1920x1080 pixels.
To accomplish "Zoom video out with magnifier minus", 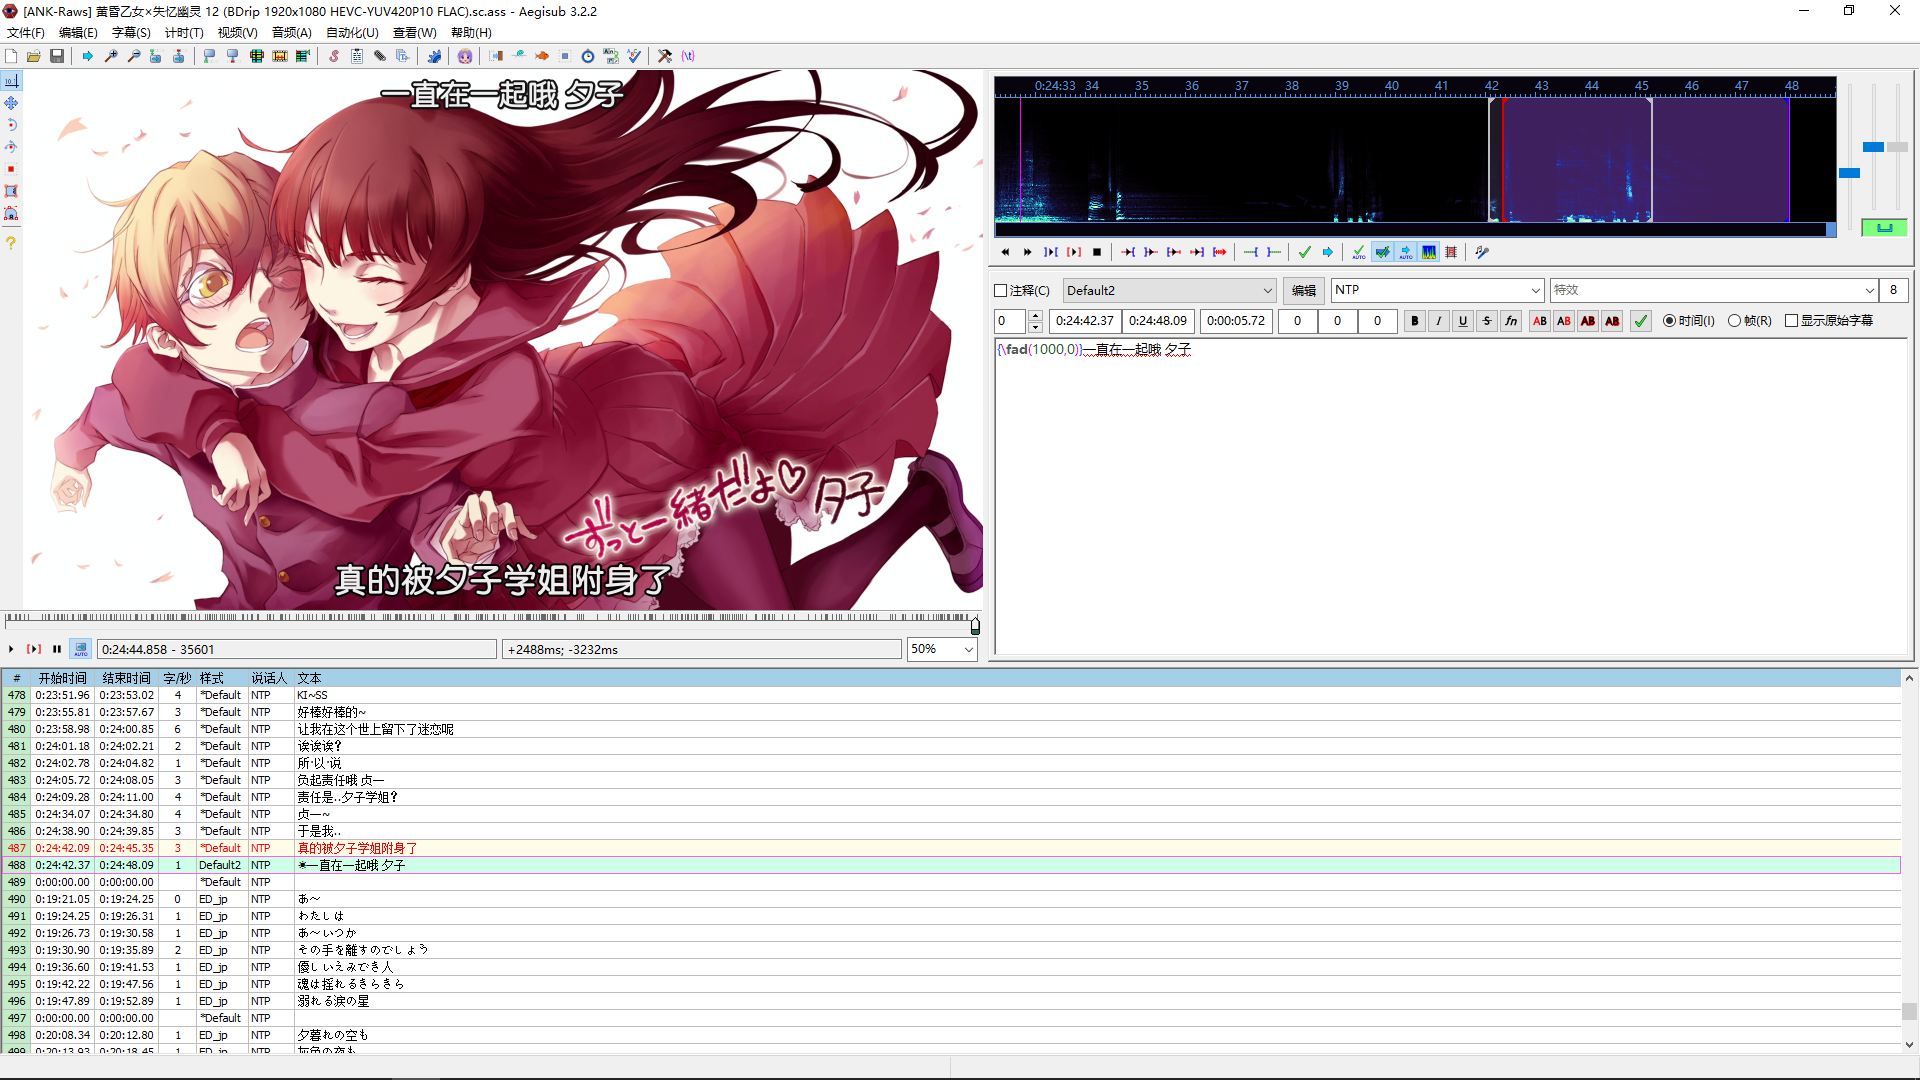I will tap(134, 56).
